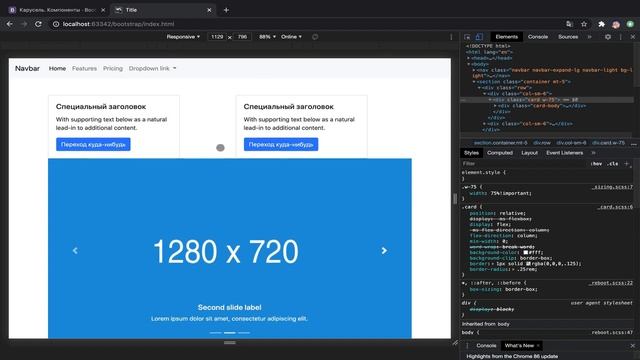Screen dimensions: 640x360
Task: Go to the previous carousel slide
Action: click(75, 251)
